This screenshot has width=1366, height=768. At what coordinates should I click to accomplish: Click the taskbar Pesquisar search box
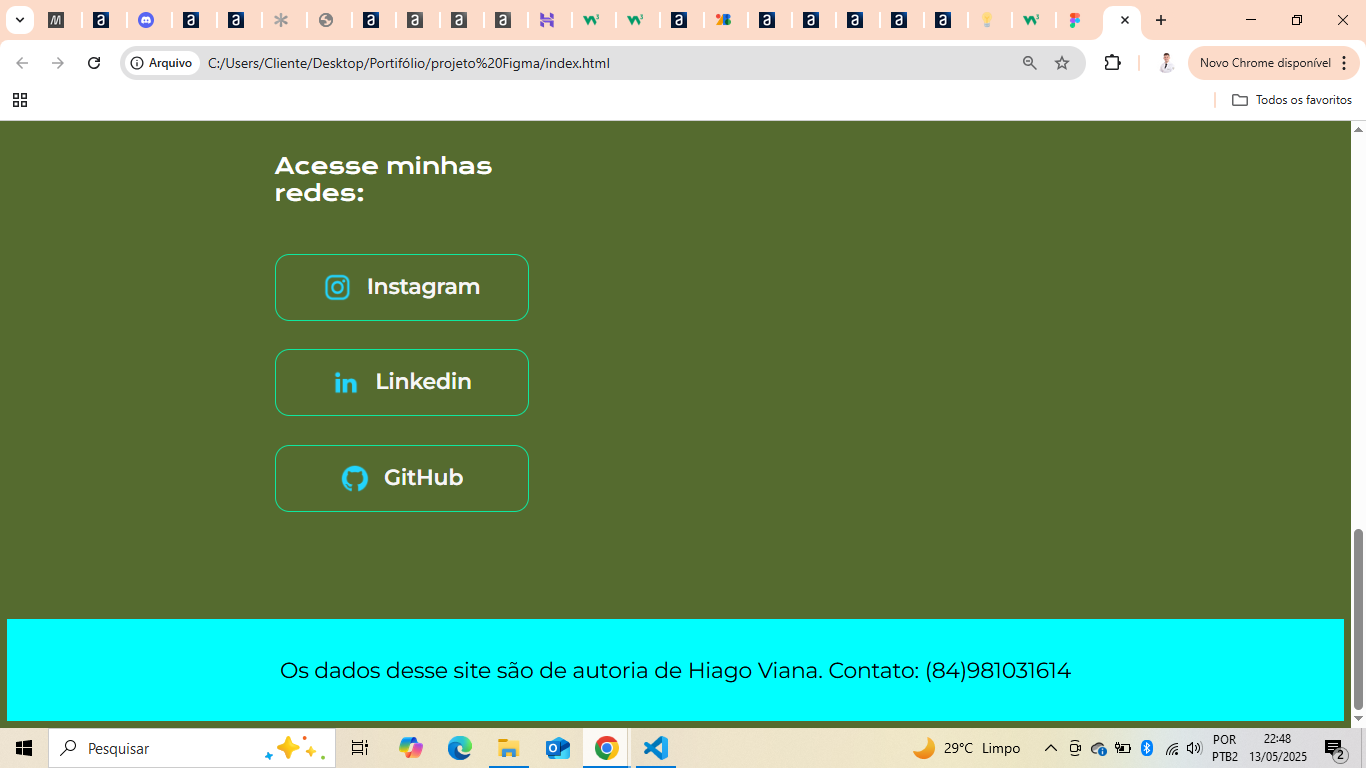pos(192,748)
